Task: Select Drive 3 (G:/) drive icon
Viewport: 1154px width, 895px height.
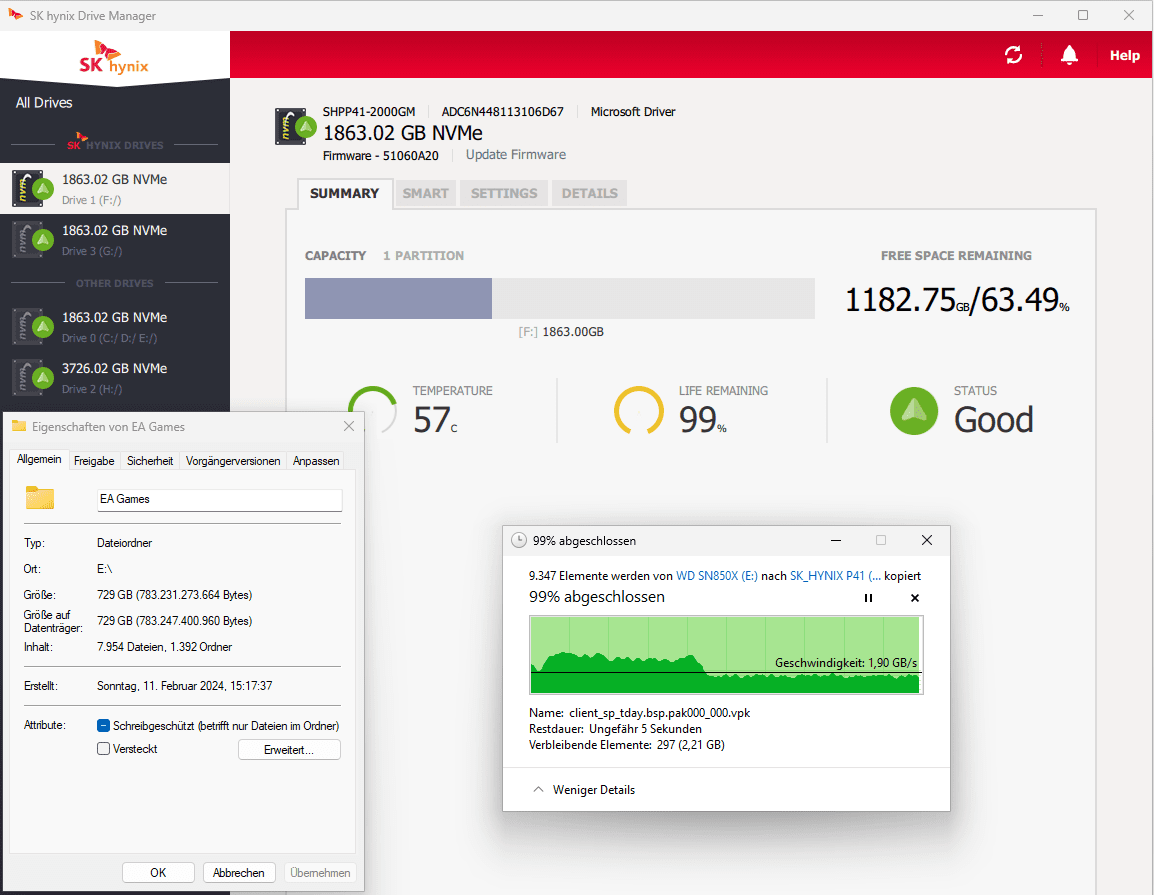Action: pos(32,240)
